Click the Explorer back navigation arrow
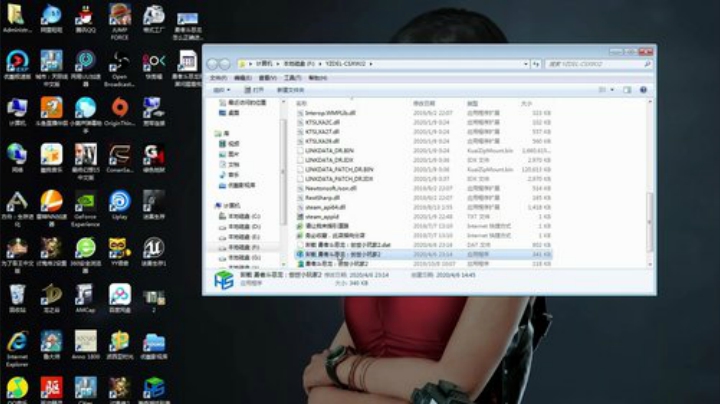 click(212, 64)
